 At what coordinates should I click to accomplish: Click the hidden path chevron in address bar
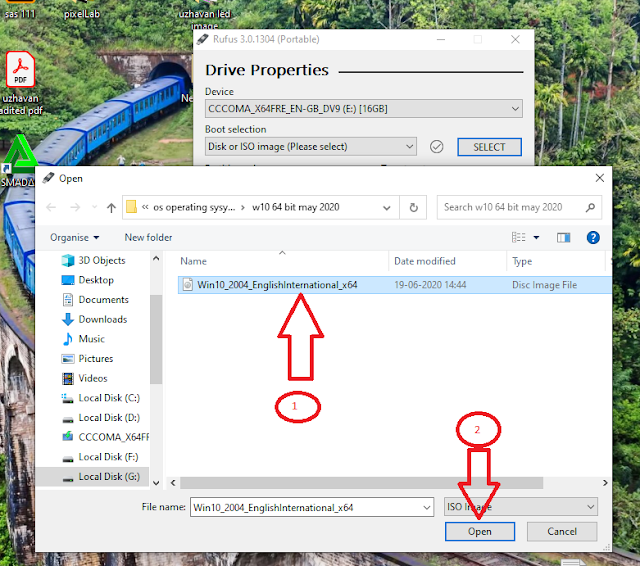pos(145,207)
